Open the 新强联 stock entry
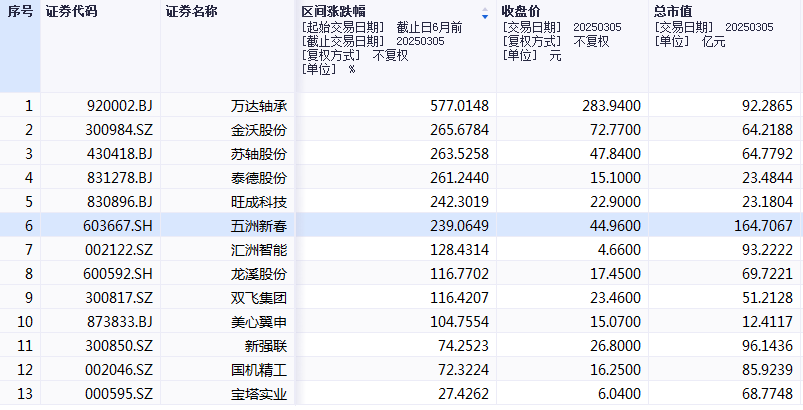Viewport: 803px width, 410px height. [264, 345]
